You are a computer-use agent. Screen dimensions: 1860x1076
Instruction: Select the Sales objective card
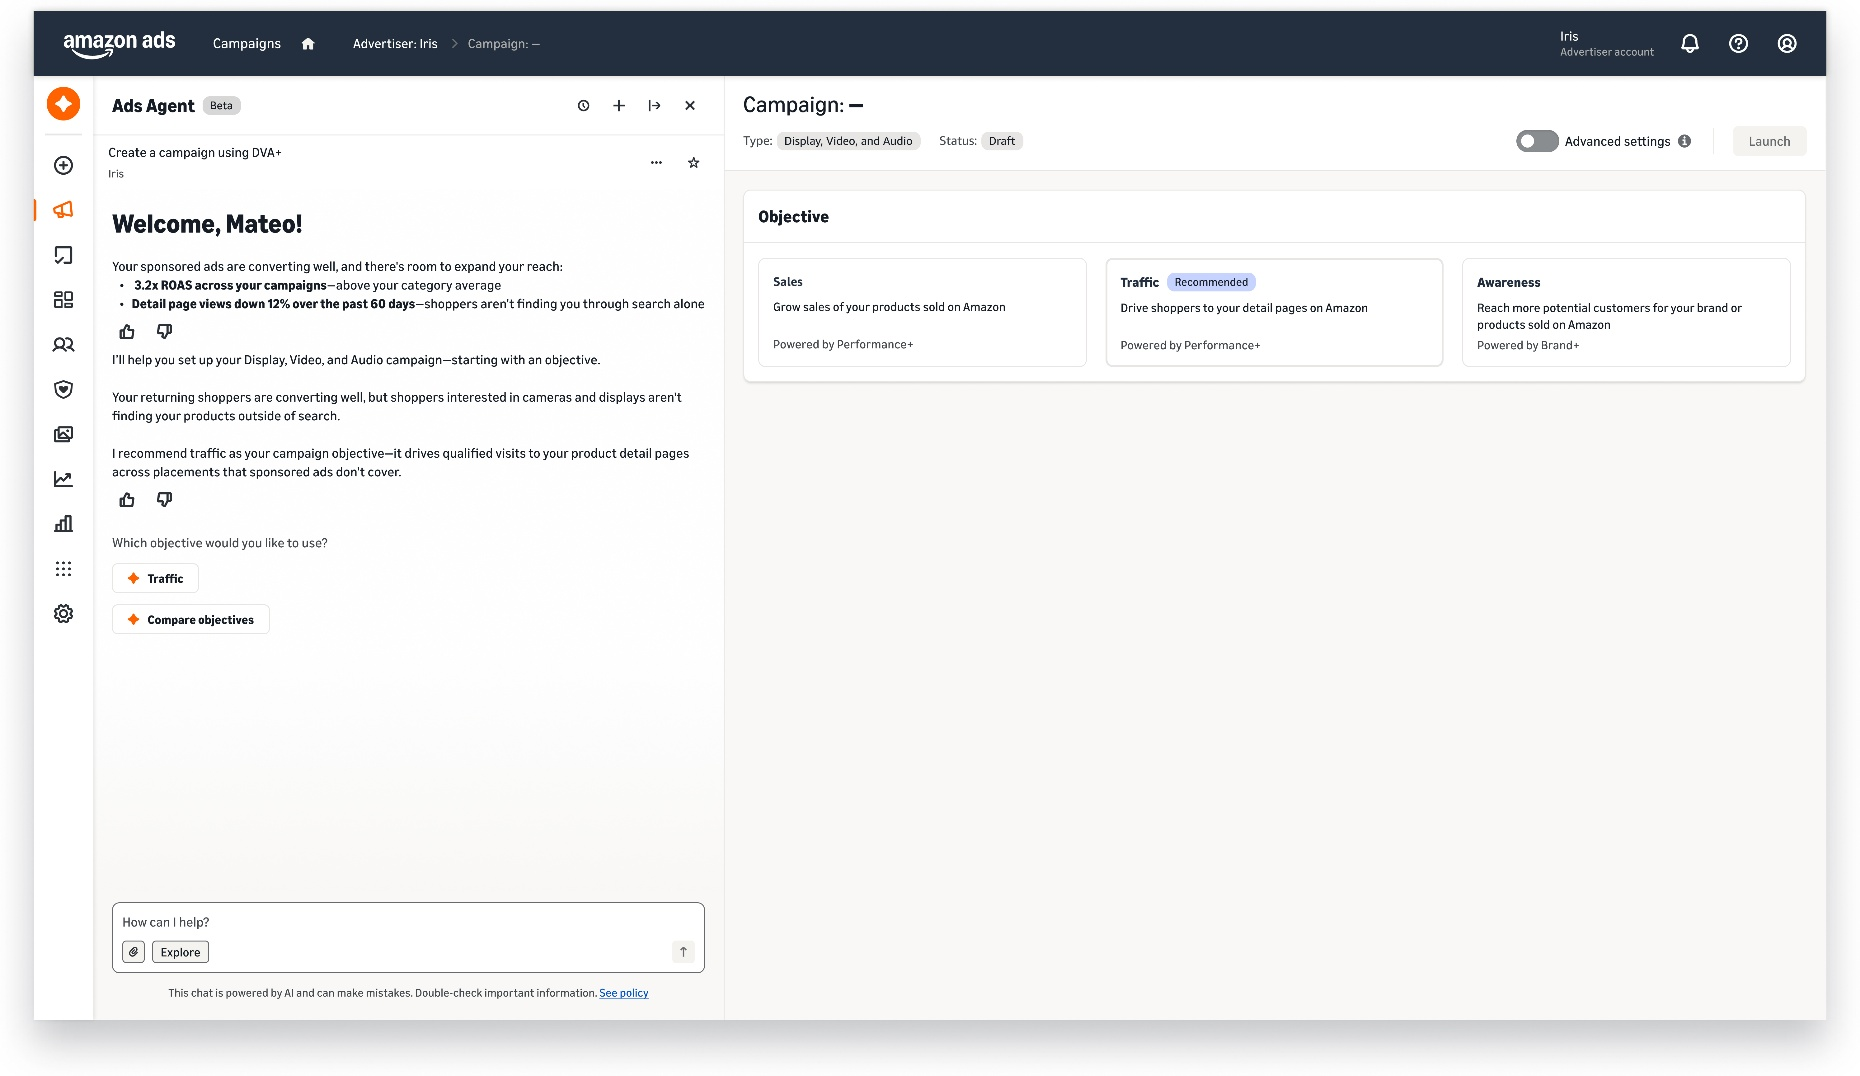pyautogui.click(x=922, y=313)
